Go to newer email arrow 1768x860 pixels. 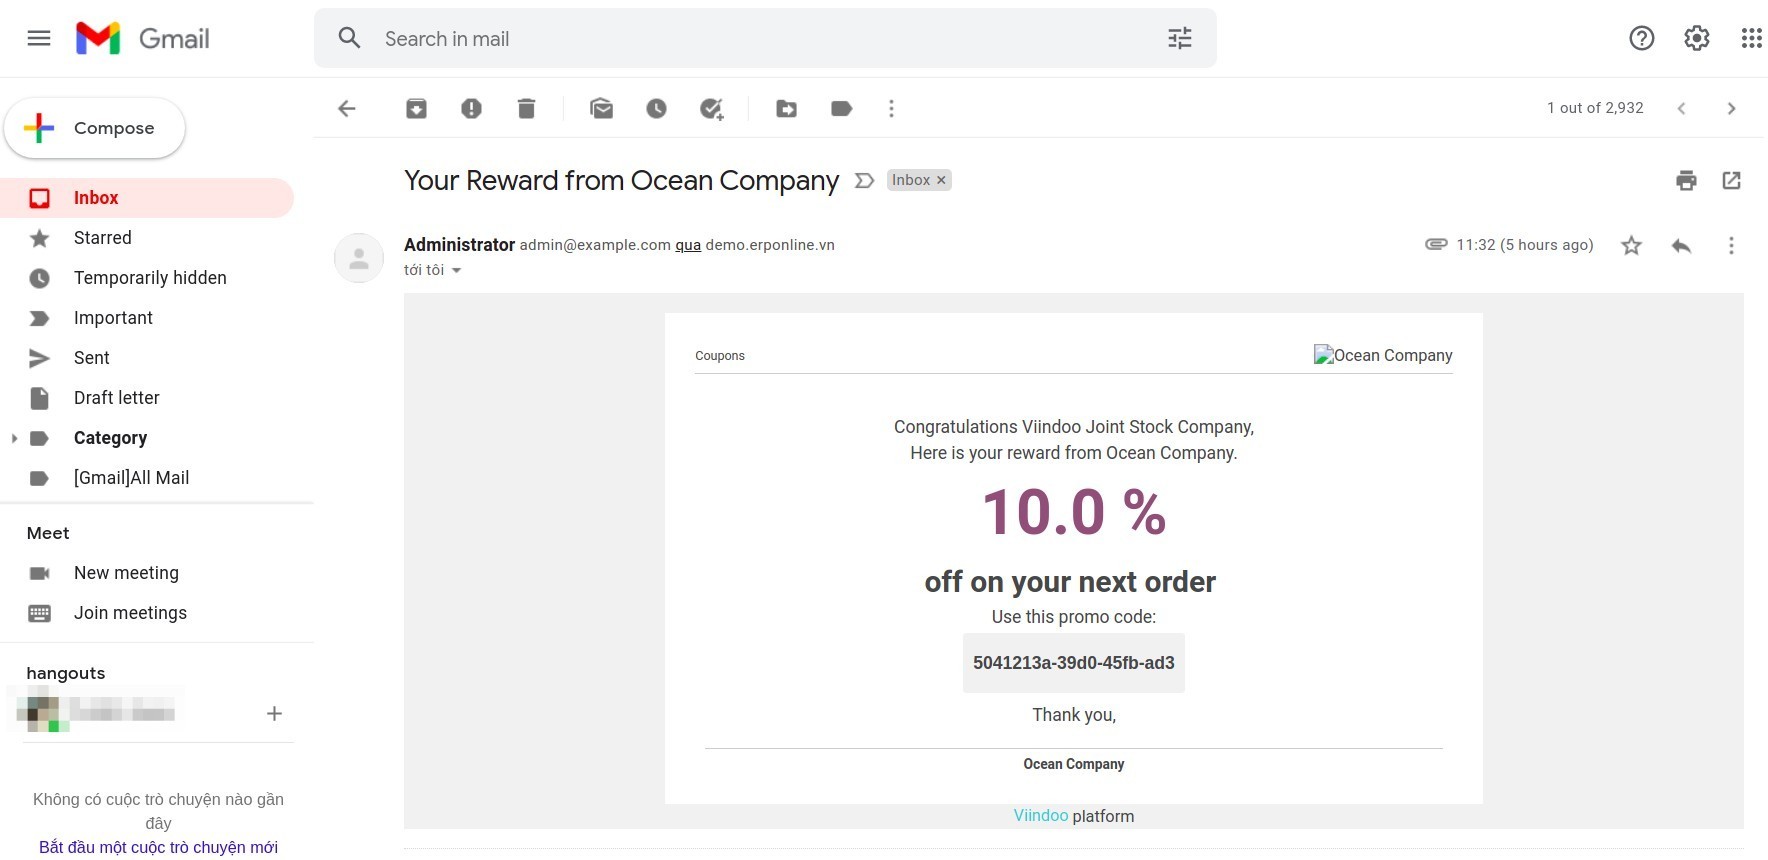[1682, 108]
